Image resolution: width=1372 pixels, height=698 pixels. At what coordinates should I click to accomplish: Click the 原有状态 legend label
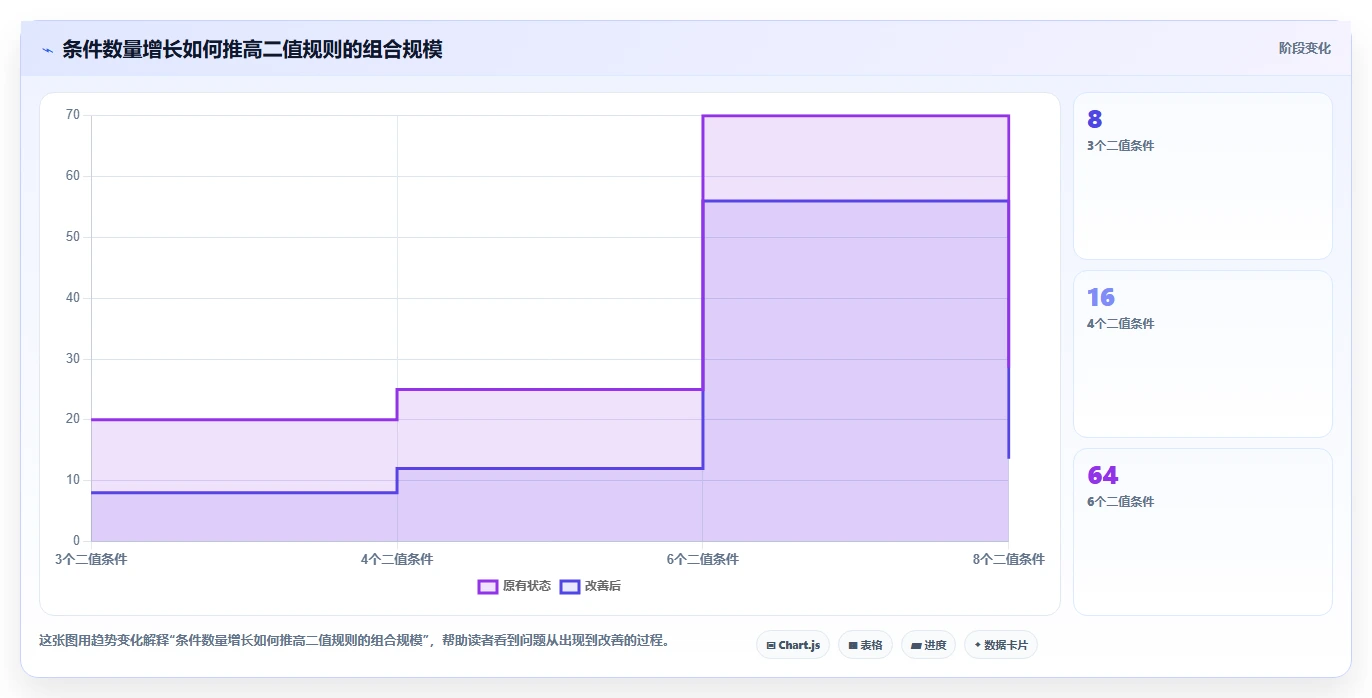pyautogui.click(x=527, y=586)
